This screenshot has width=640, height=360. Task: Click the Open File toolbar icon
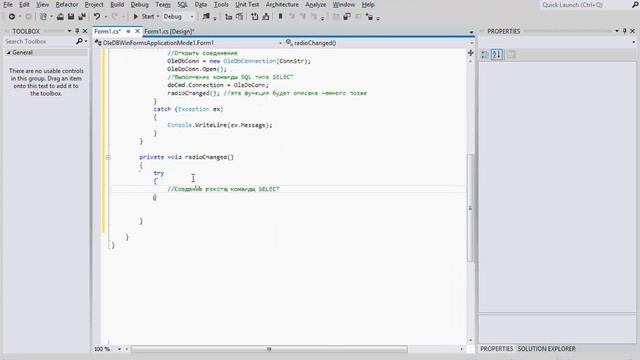[x=60, y=17]
